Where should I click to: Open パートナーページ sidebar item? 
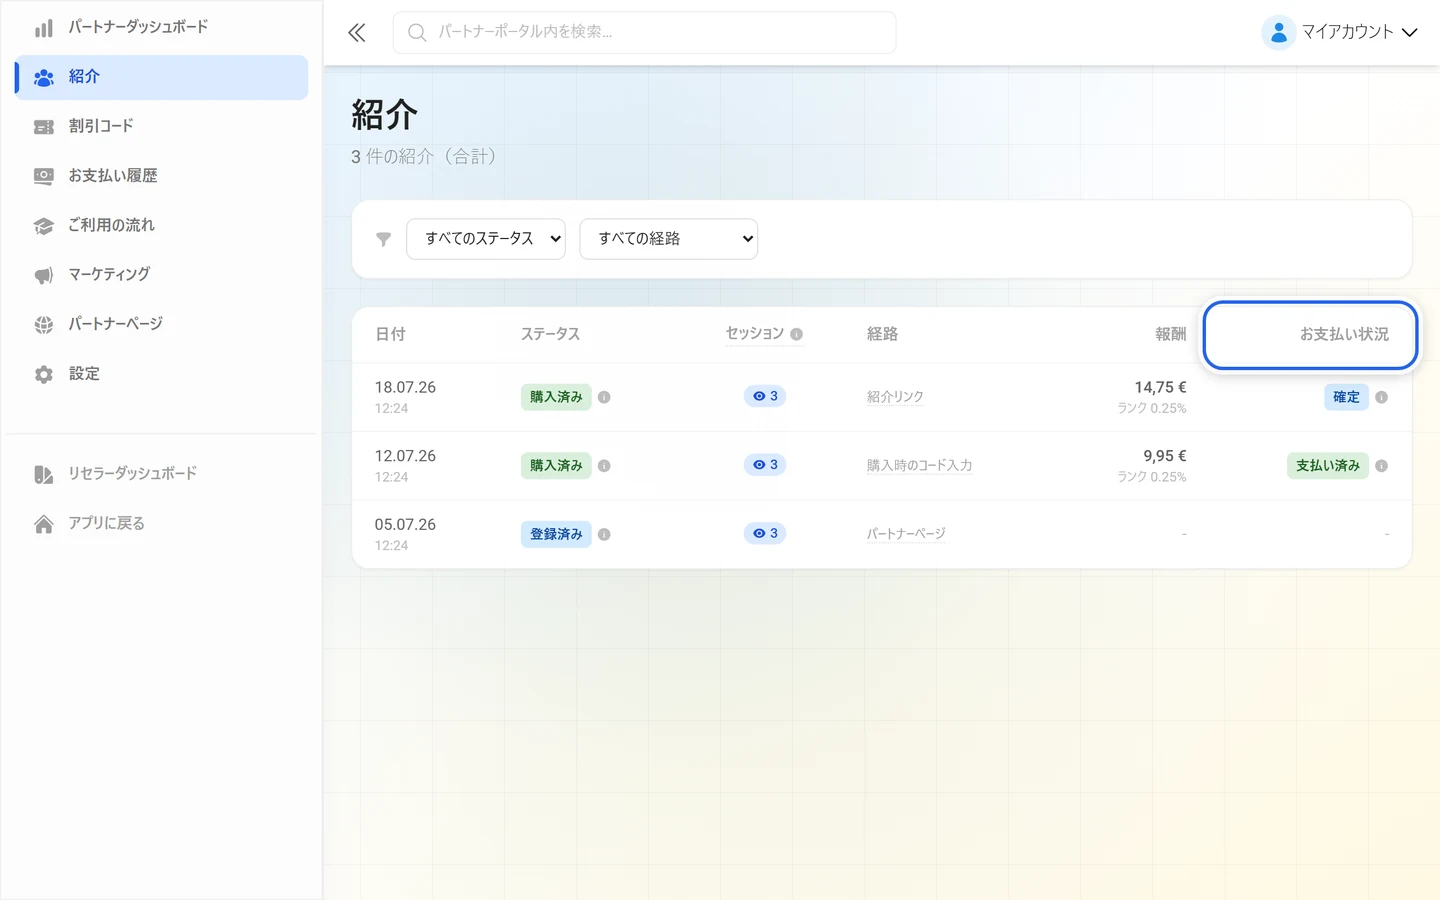point(162,324)
